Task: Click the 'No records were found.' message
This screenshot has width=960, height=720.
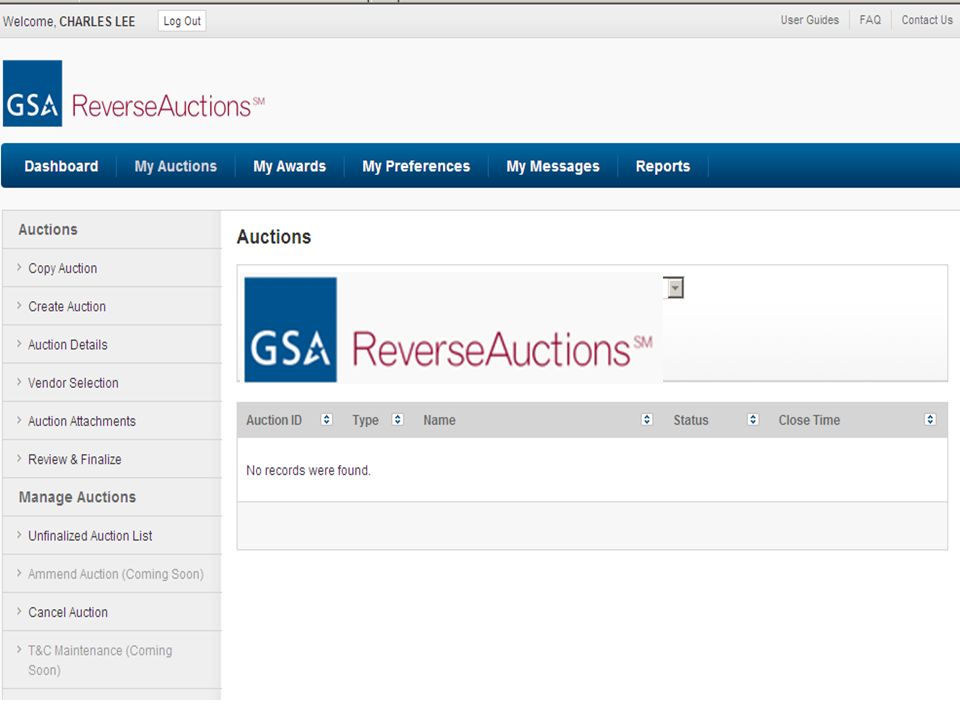Action: click(x=308, y=470)
